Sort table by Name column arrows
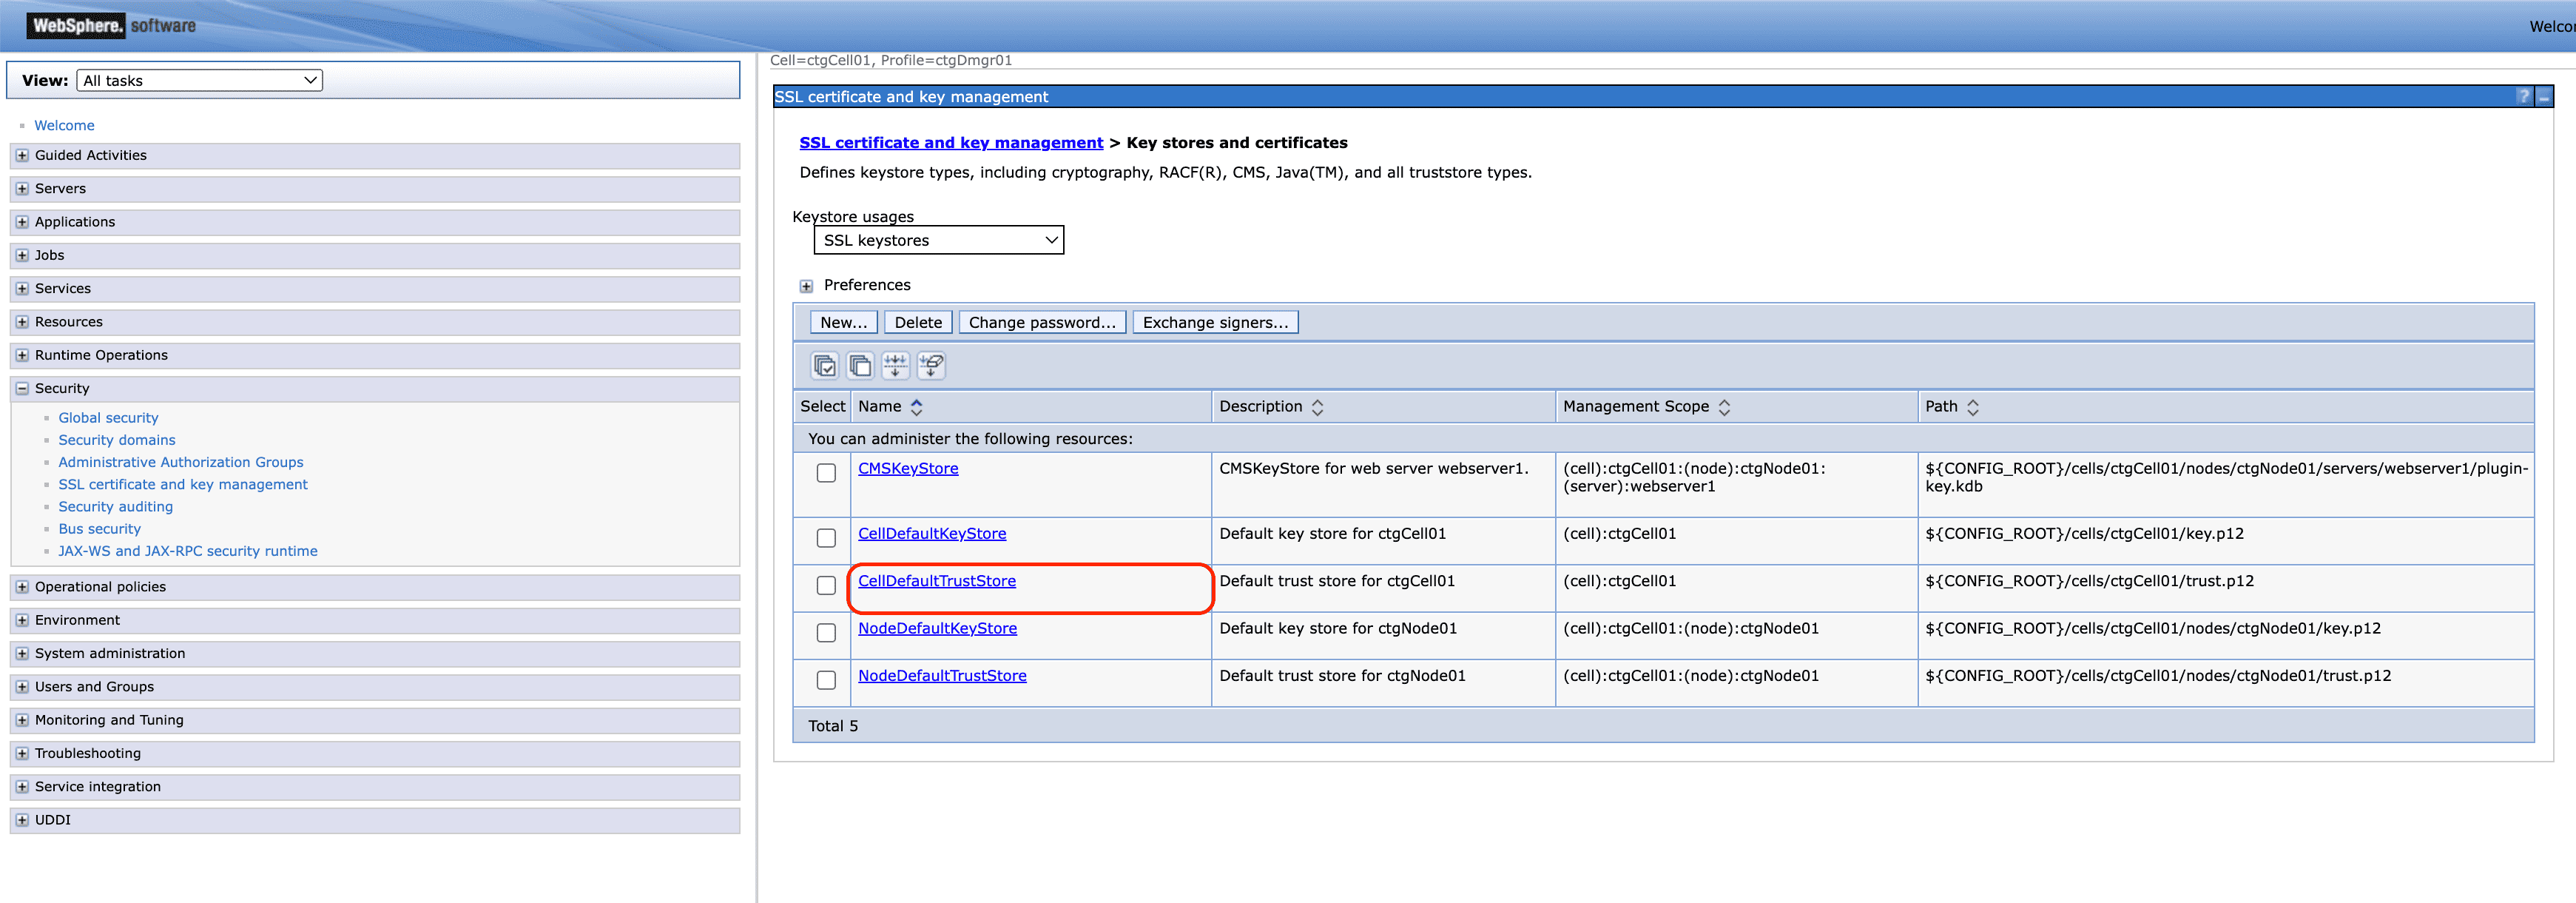This screenshot has width=2576, height=903. (916, 407)
